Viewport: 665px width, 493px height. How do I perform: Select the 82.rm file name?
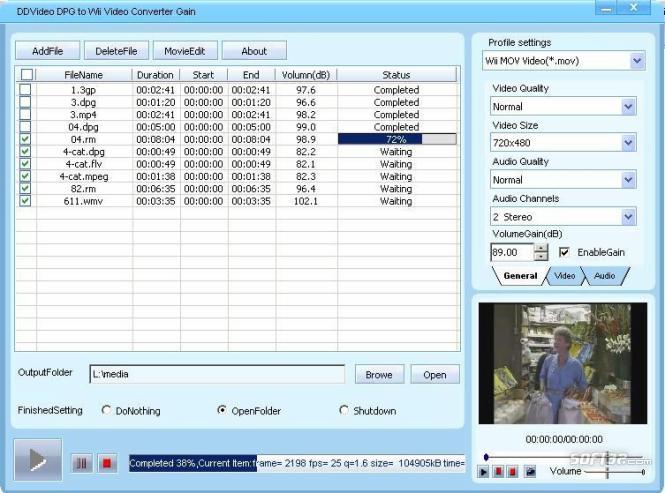[x=83, y=189]
